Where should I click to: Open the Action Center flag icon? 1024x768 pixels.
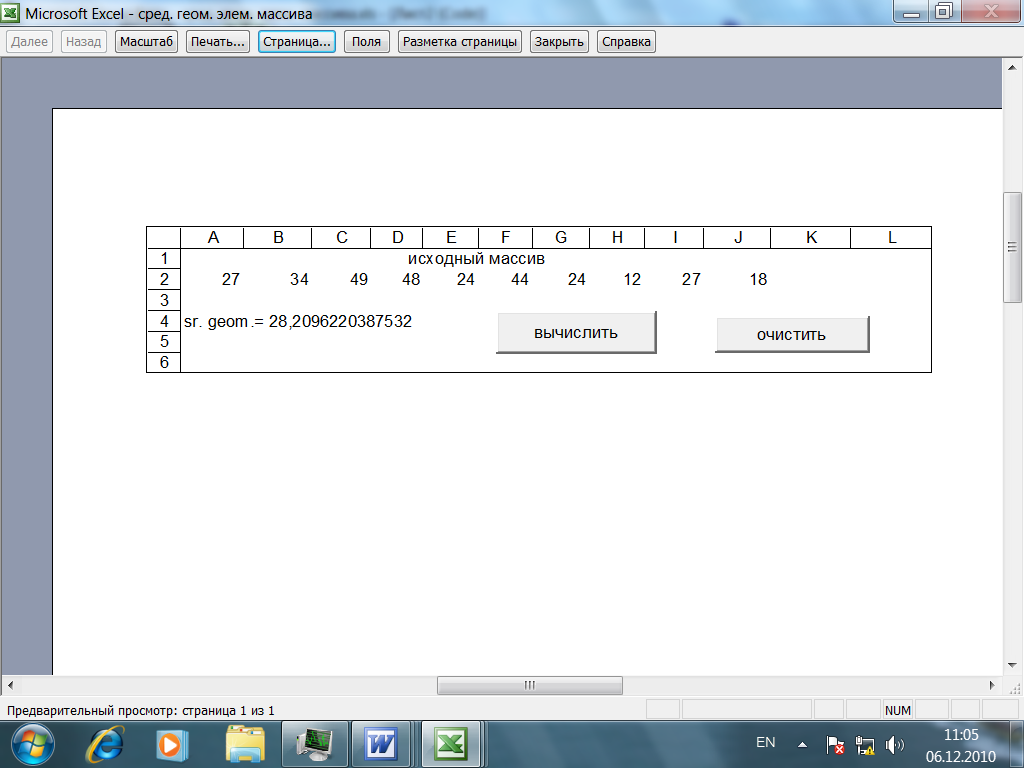click(x=835, y=744)
